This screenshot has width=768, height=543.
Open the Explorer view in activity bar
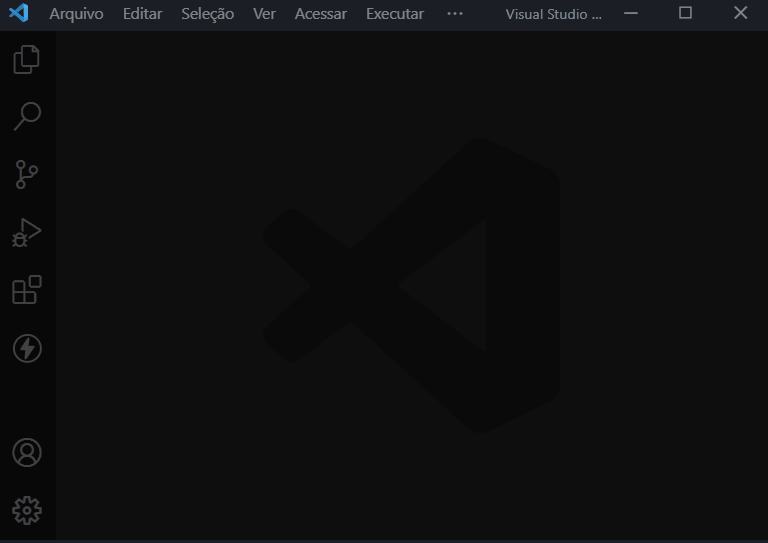pos(27,59)
